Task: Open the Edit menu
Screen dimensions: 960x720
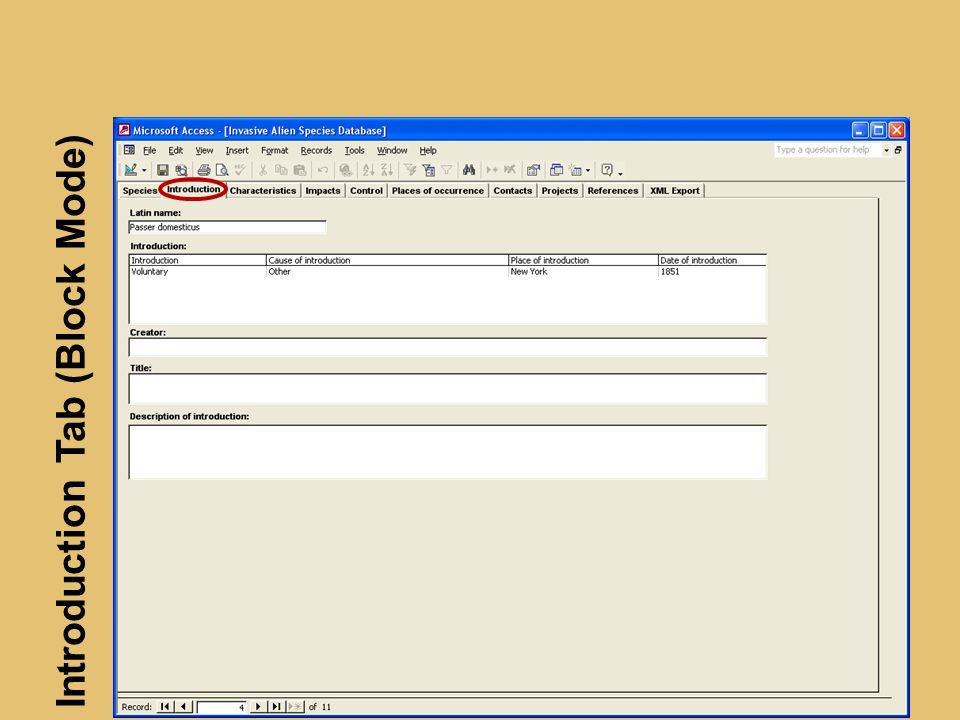Action: tap(176, 150)
